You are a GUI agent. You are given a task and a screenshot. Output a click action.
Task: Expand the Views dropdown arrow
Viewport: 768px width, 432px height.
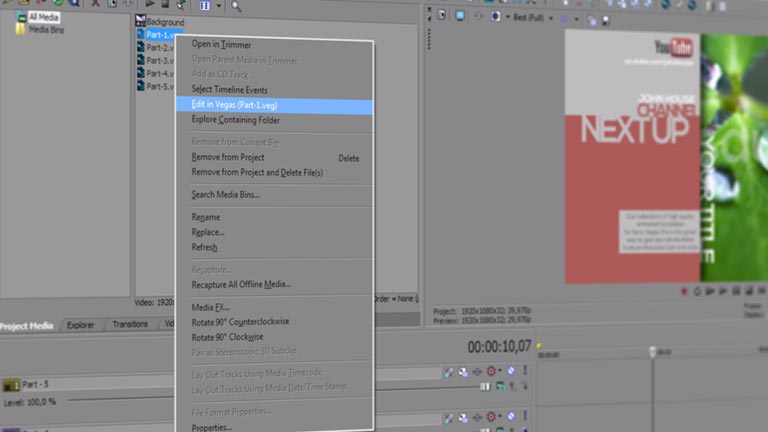pyautogui.click(x=218, y=6)
